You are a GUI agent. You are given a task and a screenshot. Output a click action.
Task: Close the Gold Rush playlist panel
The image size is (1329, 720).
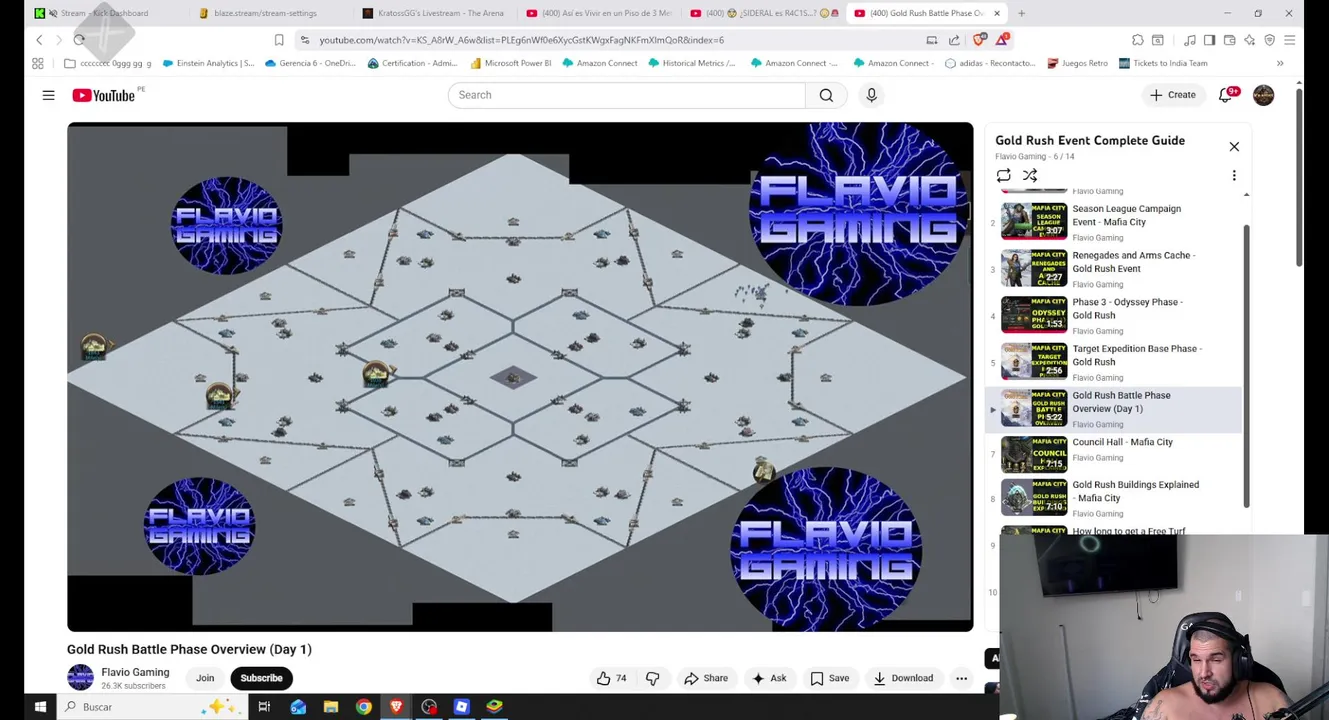pyautogui.click(x=1234, y=147)
